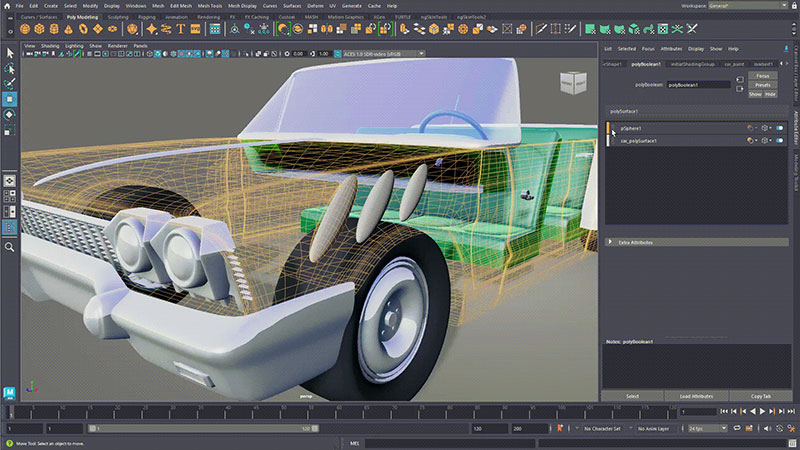800x450 pixels.
Task: Click the polygon platonic solid shelf icon
Action: click(x=132, y=29)
